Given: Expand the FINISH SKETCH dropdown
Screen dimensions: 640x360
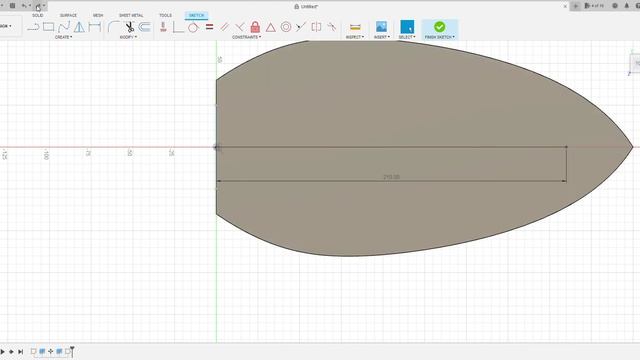Looking at the screenshot, I should pyautogui.click(x=440, y=37).
